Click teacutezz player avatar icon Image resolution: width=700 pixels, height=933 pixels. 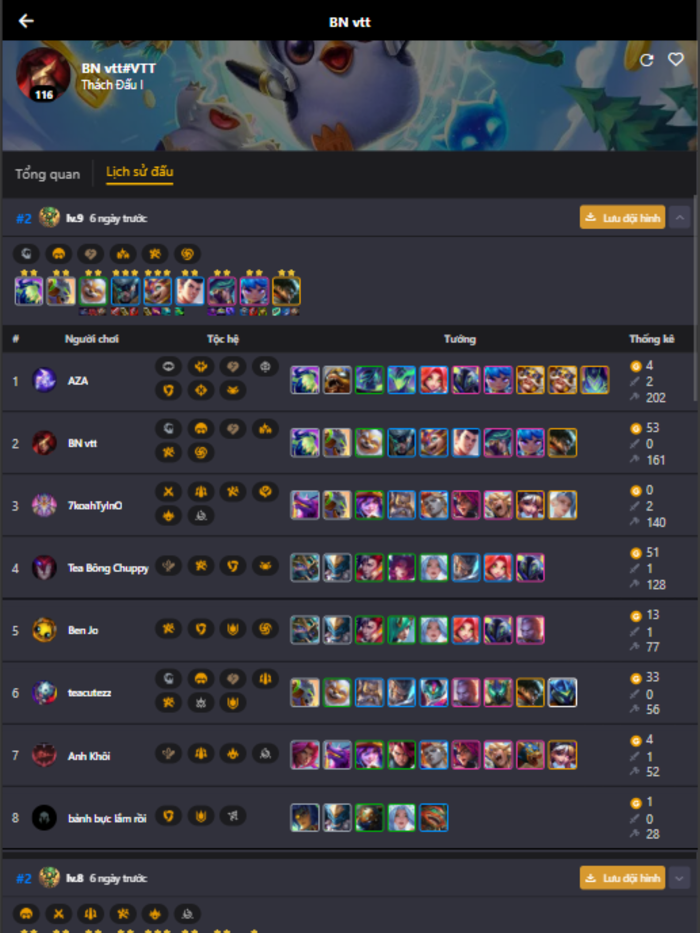point(44,693)
